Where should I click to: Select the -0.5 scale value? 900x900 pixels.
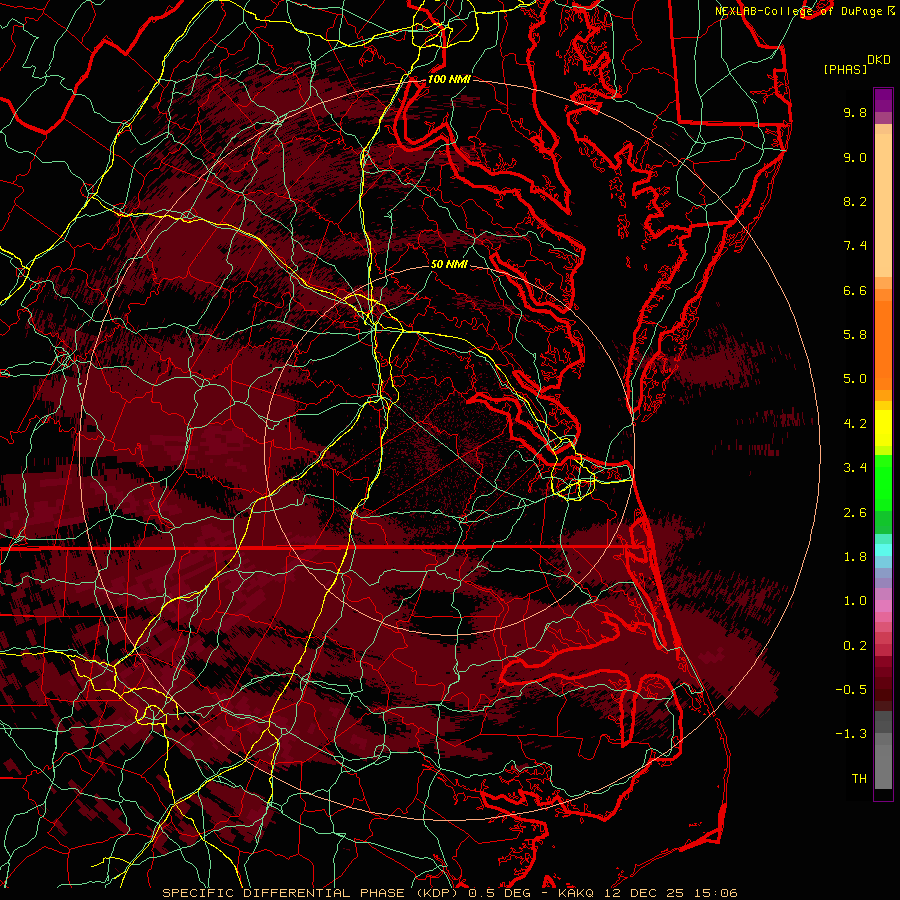(851, 690)
